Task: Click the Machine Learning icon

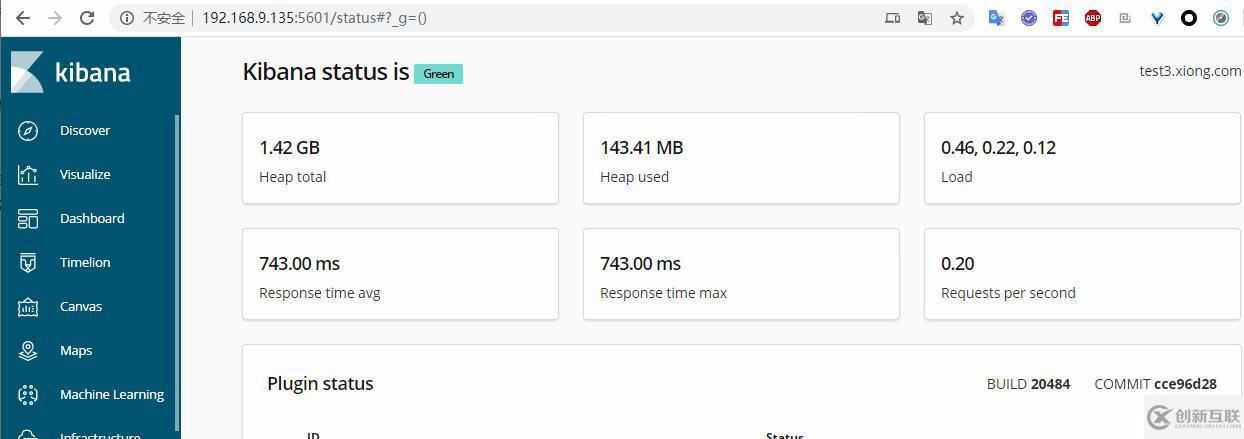Action: pyautogui.click(x=28, y=395)
